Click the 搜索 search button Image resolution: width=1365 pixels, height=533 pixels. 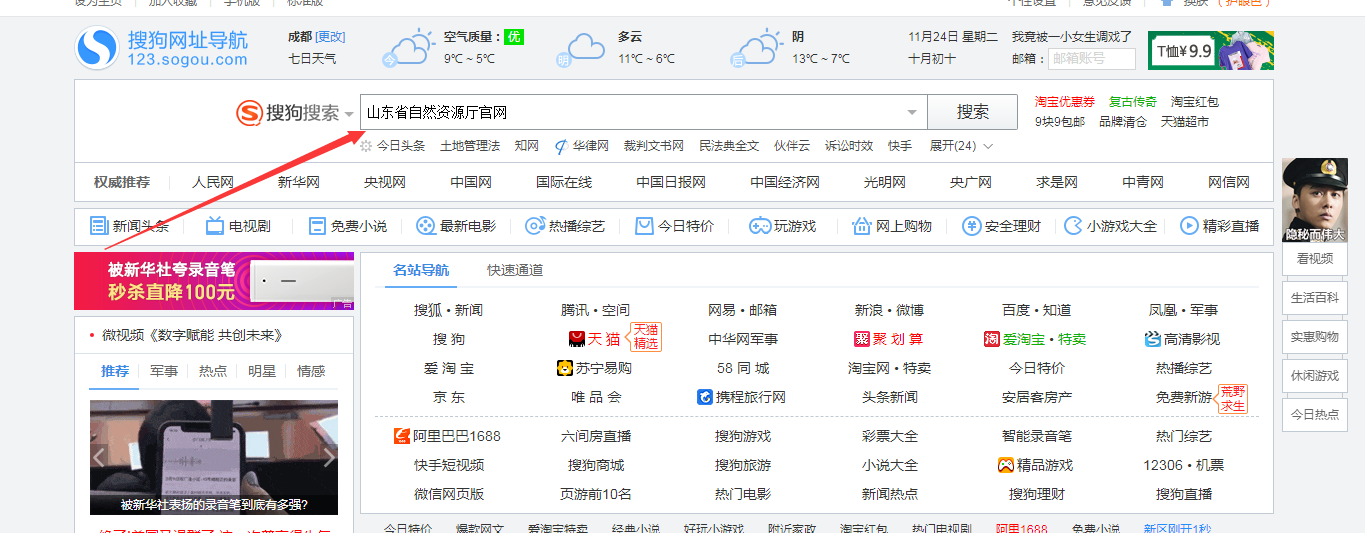tap(973, 112)
